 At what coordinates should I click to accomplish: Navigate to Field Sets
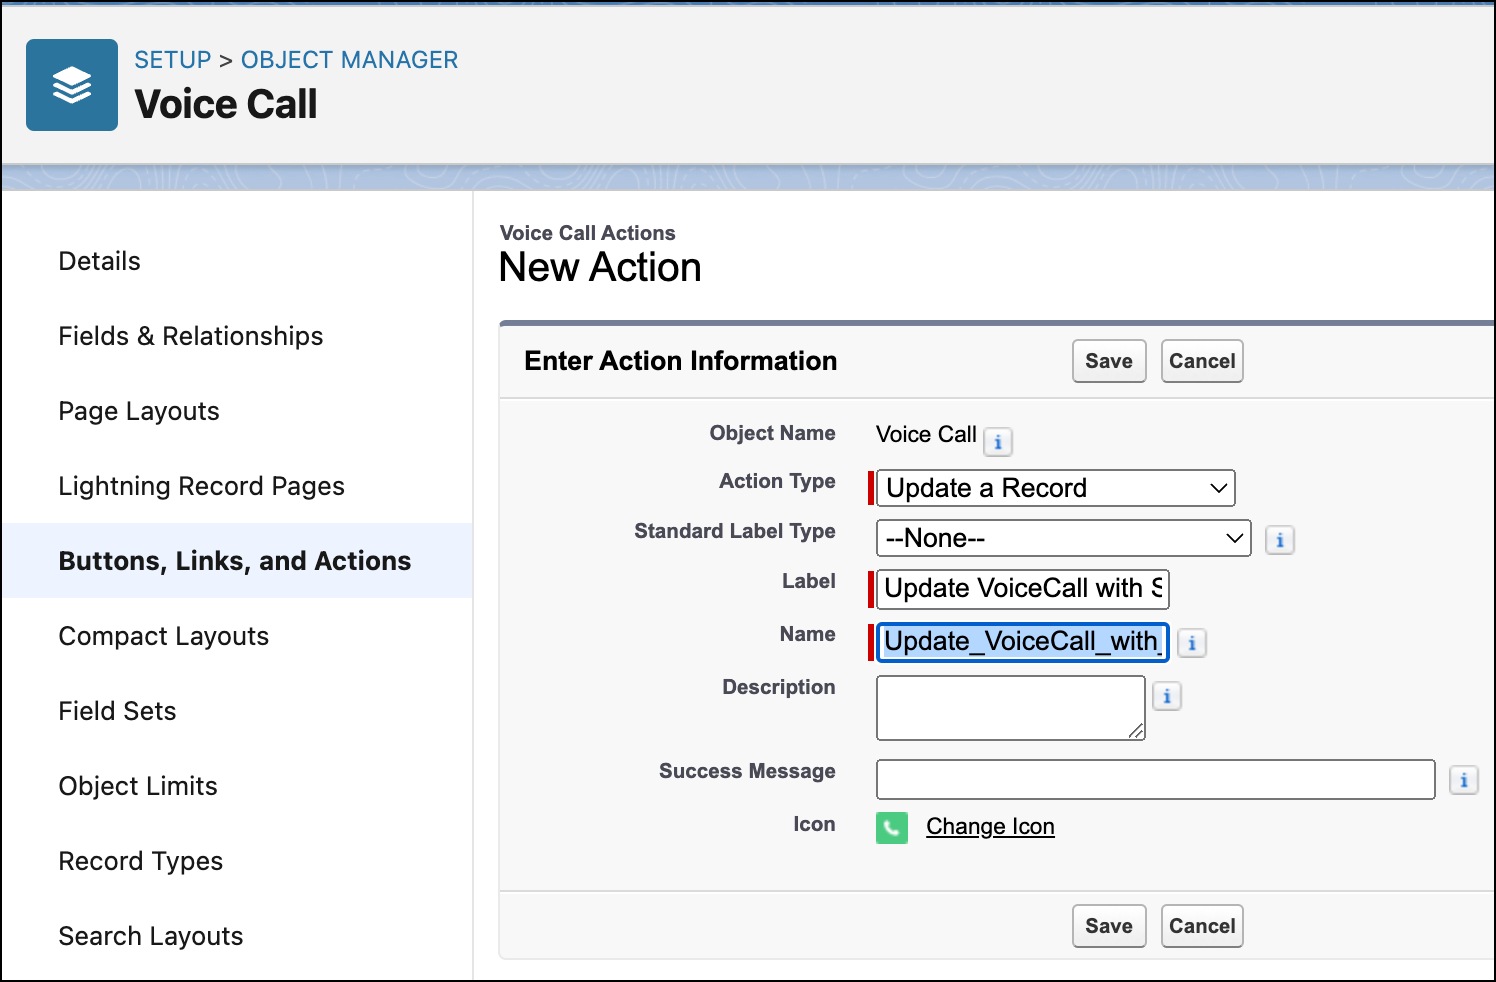[118, 711]
